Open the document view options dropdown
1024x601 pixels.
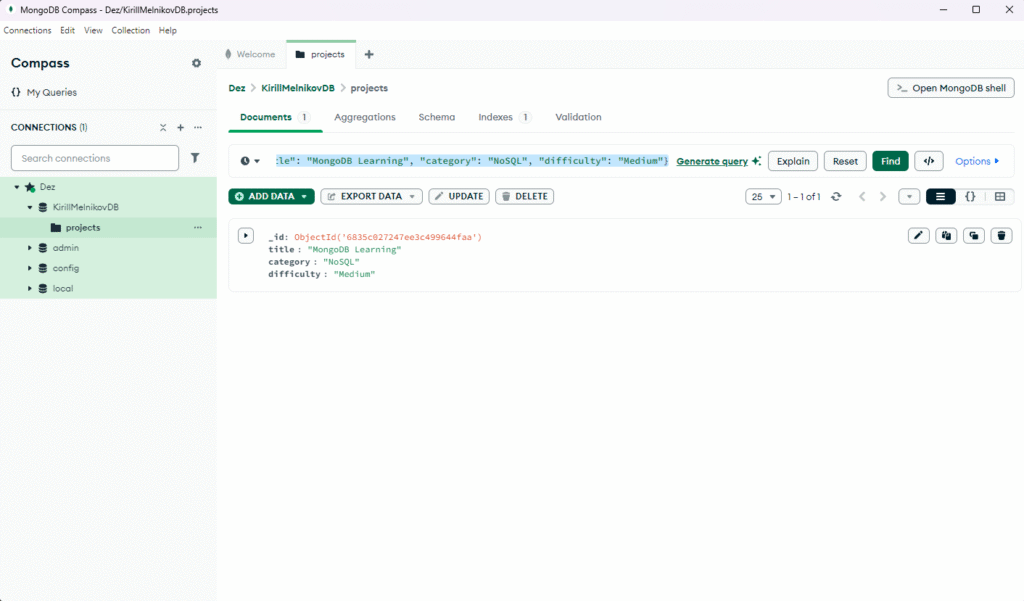coord(909,197)
